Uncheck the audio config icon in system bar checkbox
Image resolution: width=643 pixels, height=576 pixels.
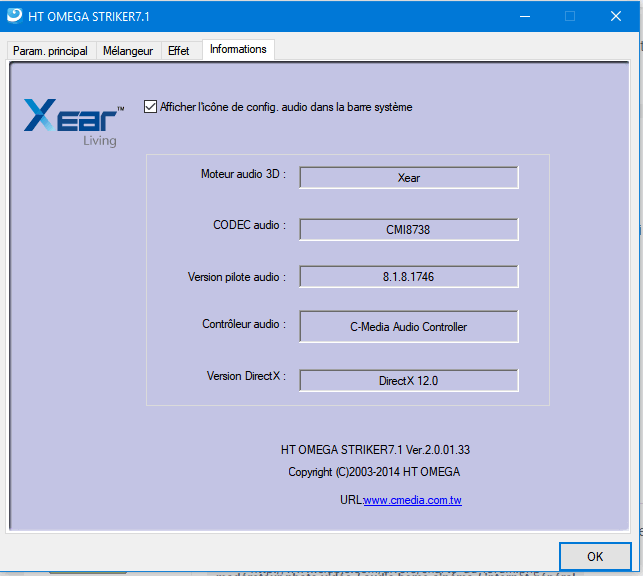(150, 107)
